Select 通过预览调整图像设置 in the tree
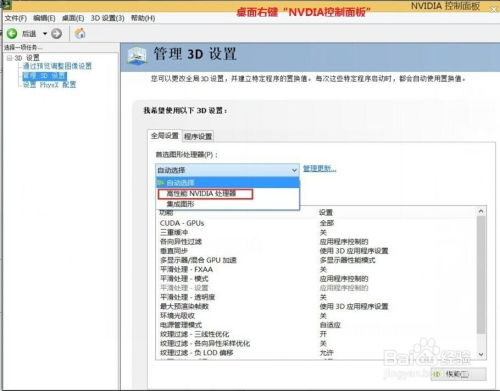This screenshot has height=391, width=500. pos(57,66)
